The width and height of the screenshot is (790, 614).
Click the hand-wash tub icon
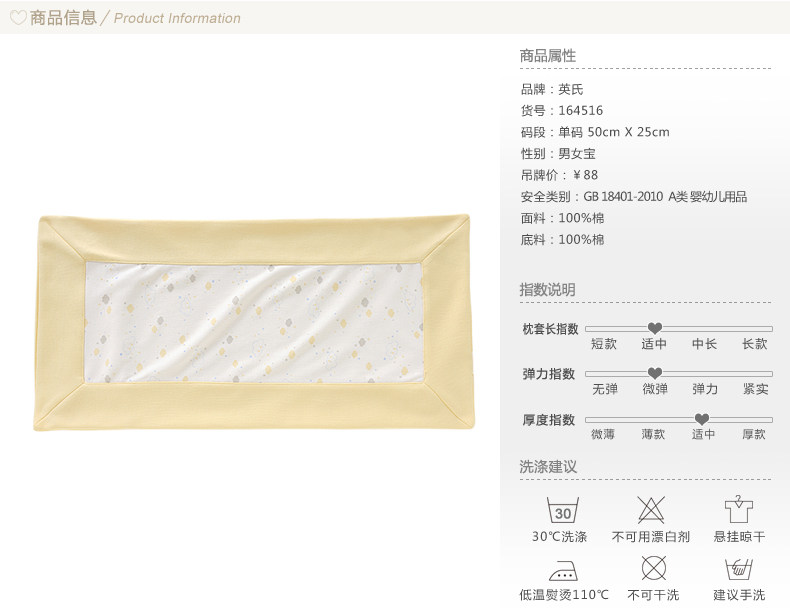click(x=739, y=569)
